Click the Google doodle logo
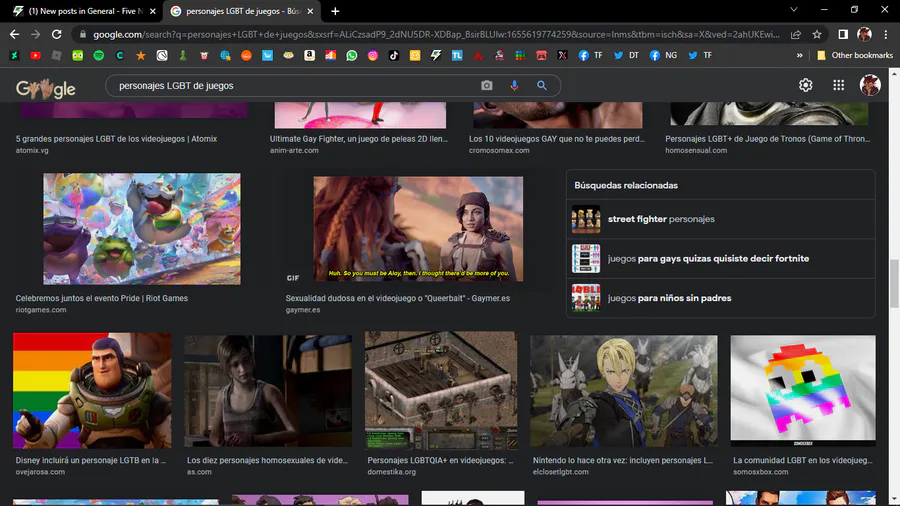Screen dimensions: 900x506 coord(46,88)
